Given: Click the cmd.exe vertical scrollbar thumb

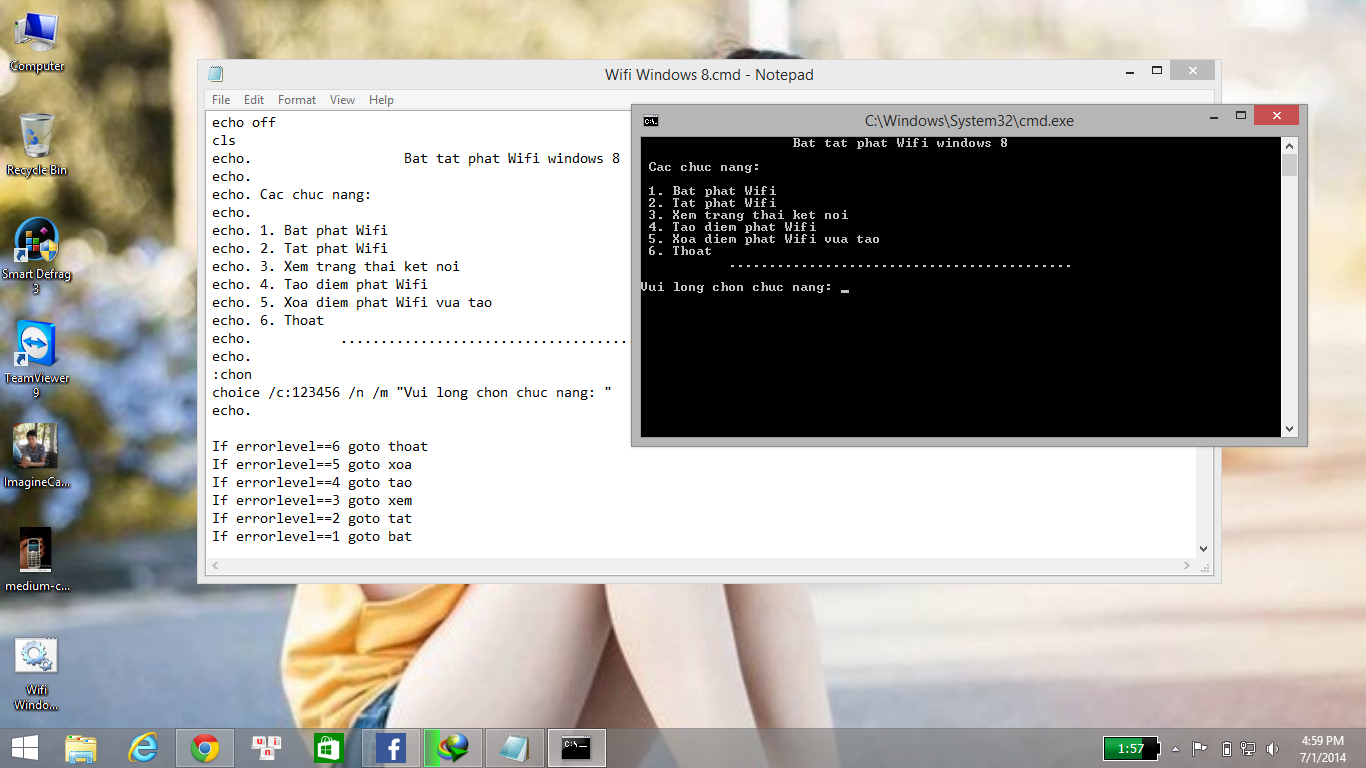Looking at the screenshot, I should [x=1289, y=166].
